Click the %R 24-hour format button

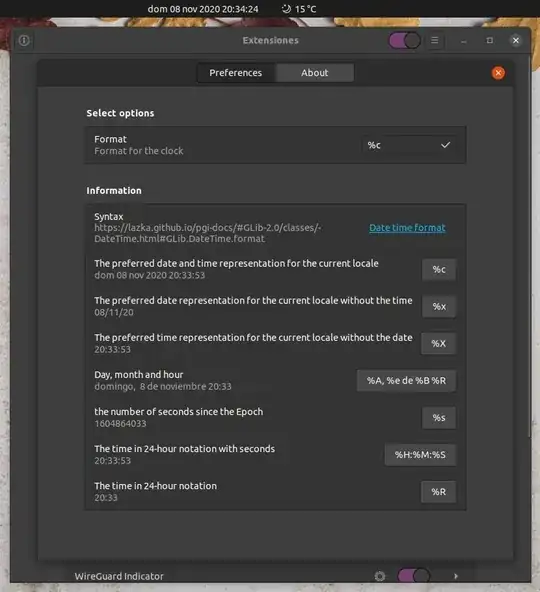coord(438,492)
